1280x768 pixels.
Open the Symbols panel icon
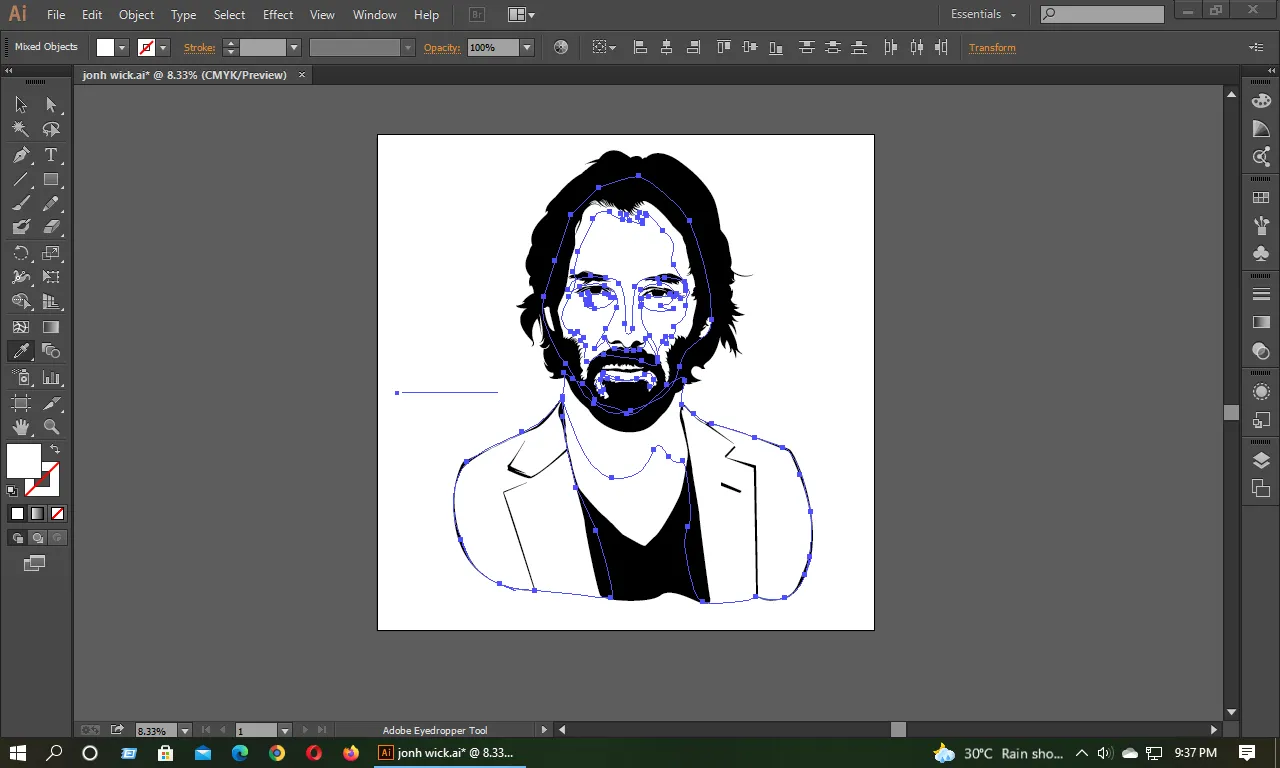pos(1261,254)
